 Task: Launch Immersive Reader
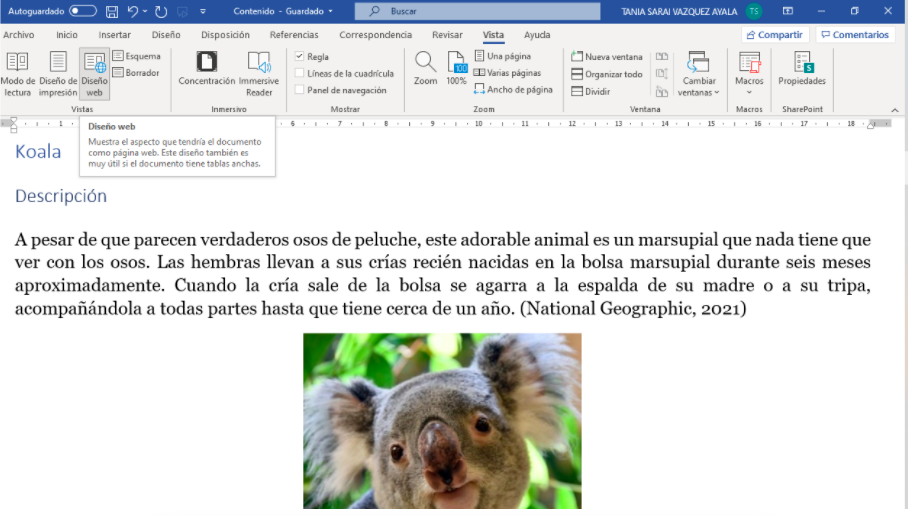(x=259, y=74)
